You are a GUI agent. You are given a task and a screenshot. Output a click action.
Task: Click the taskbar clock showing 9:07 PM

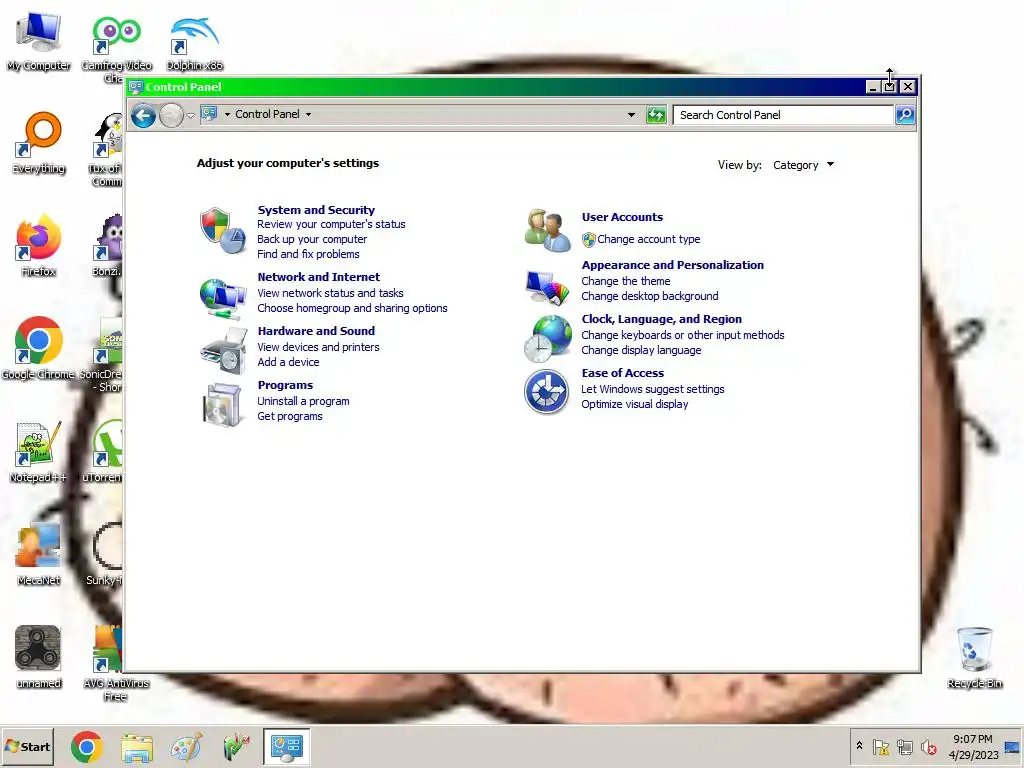click(973, 739)
